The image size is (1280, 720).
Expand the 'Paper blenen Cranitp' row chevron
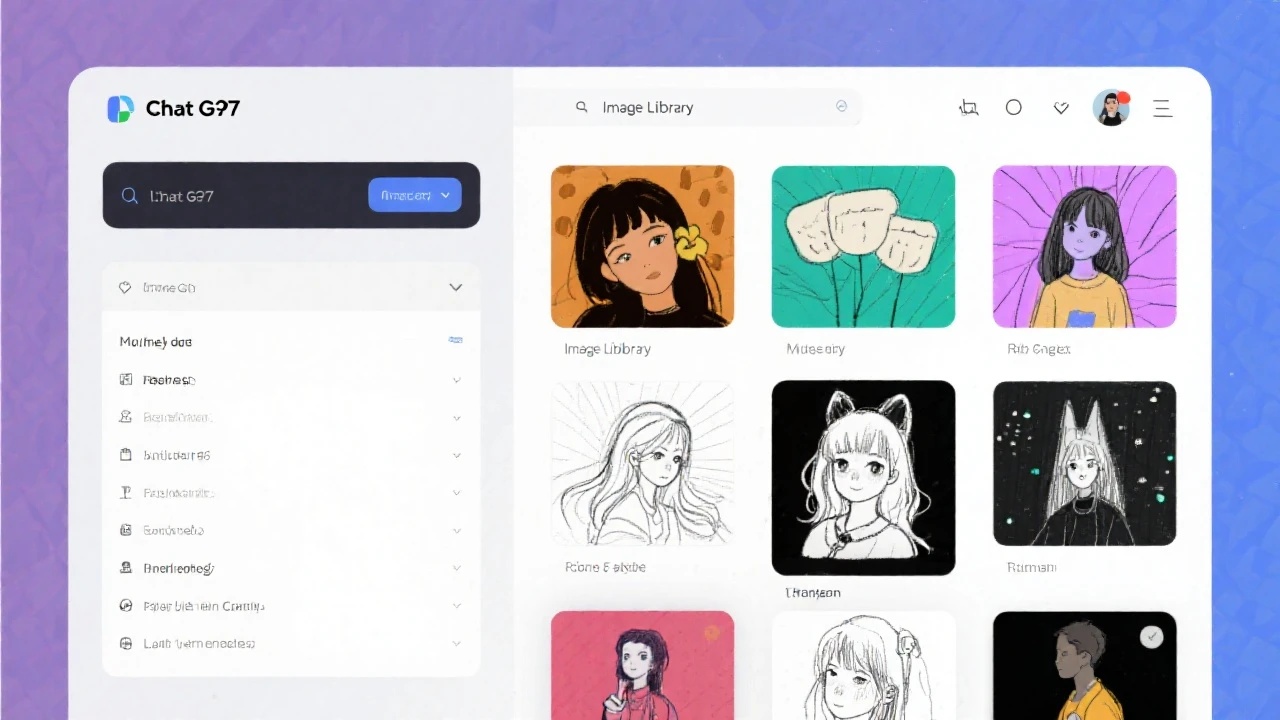point(457,606)
